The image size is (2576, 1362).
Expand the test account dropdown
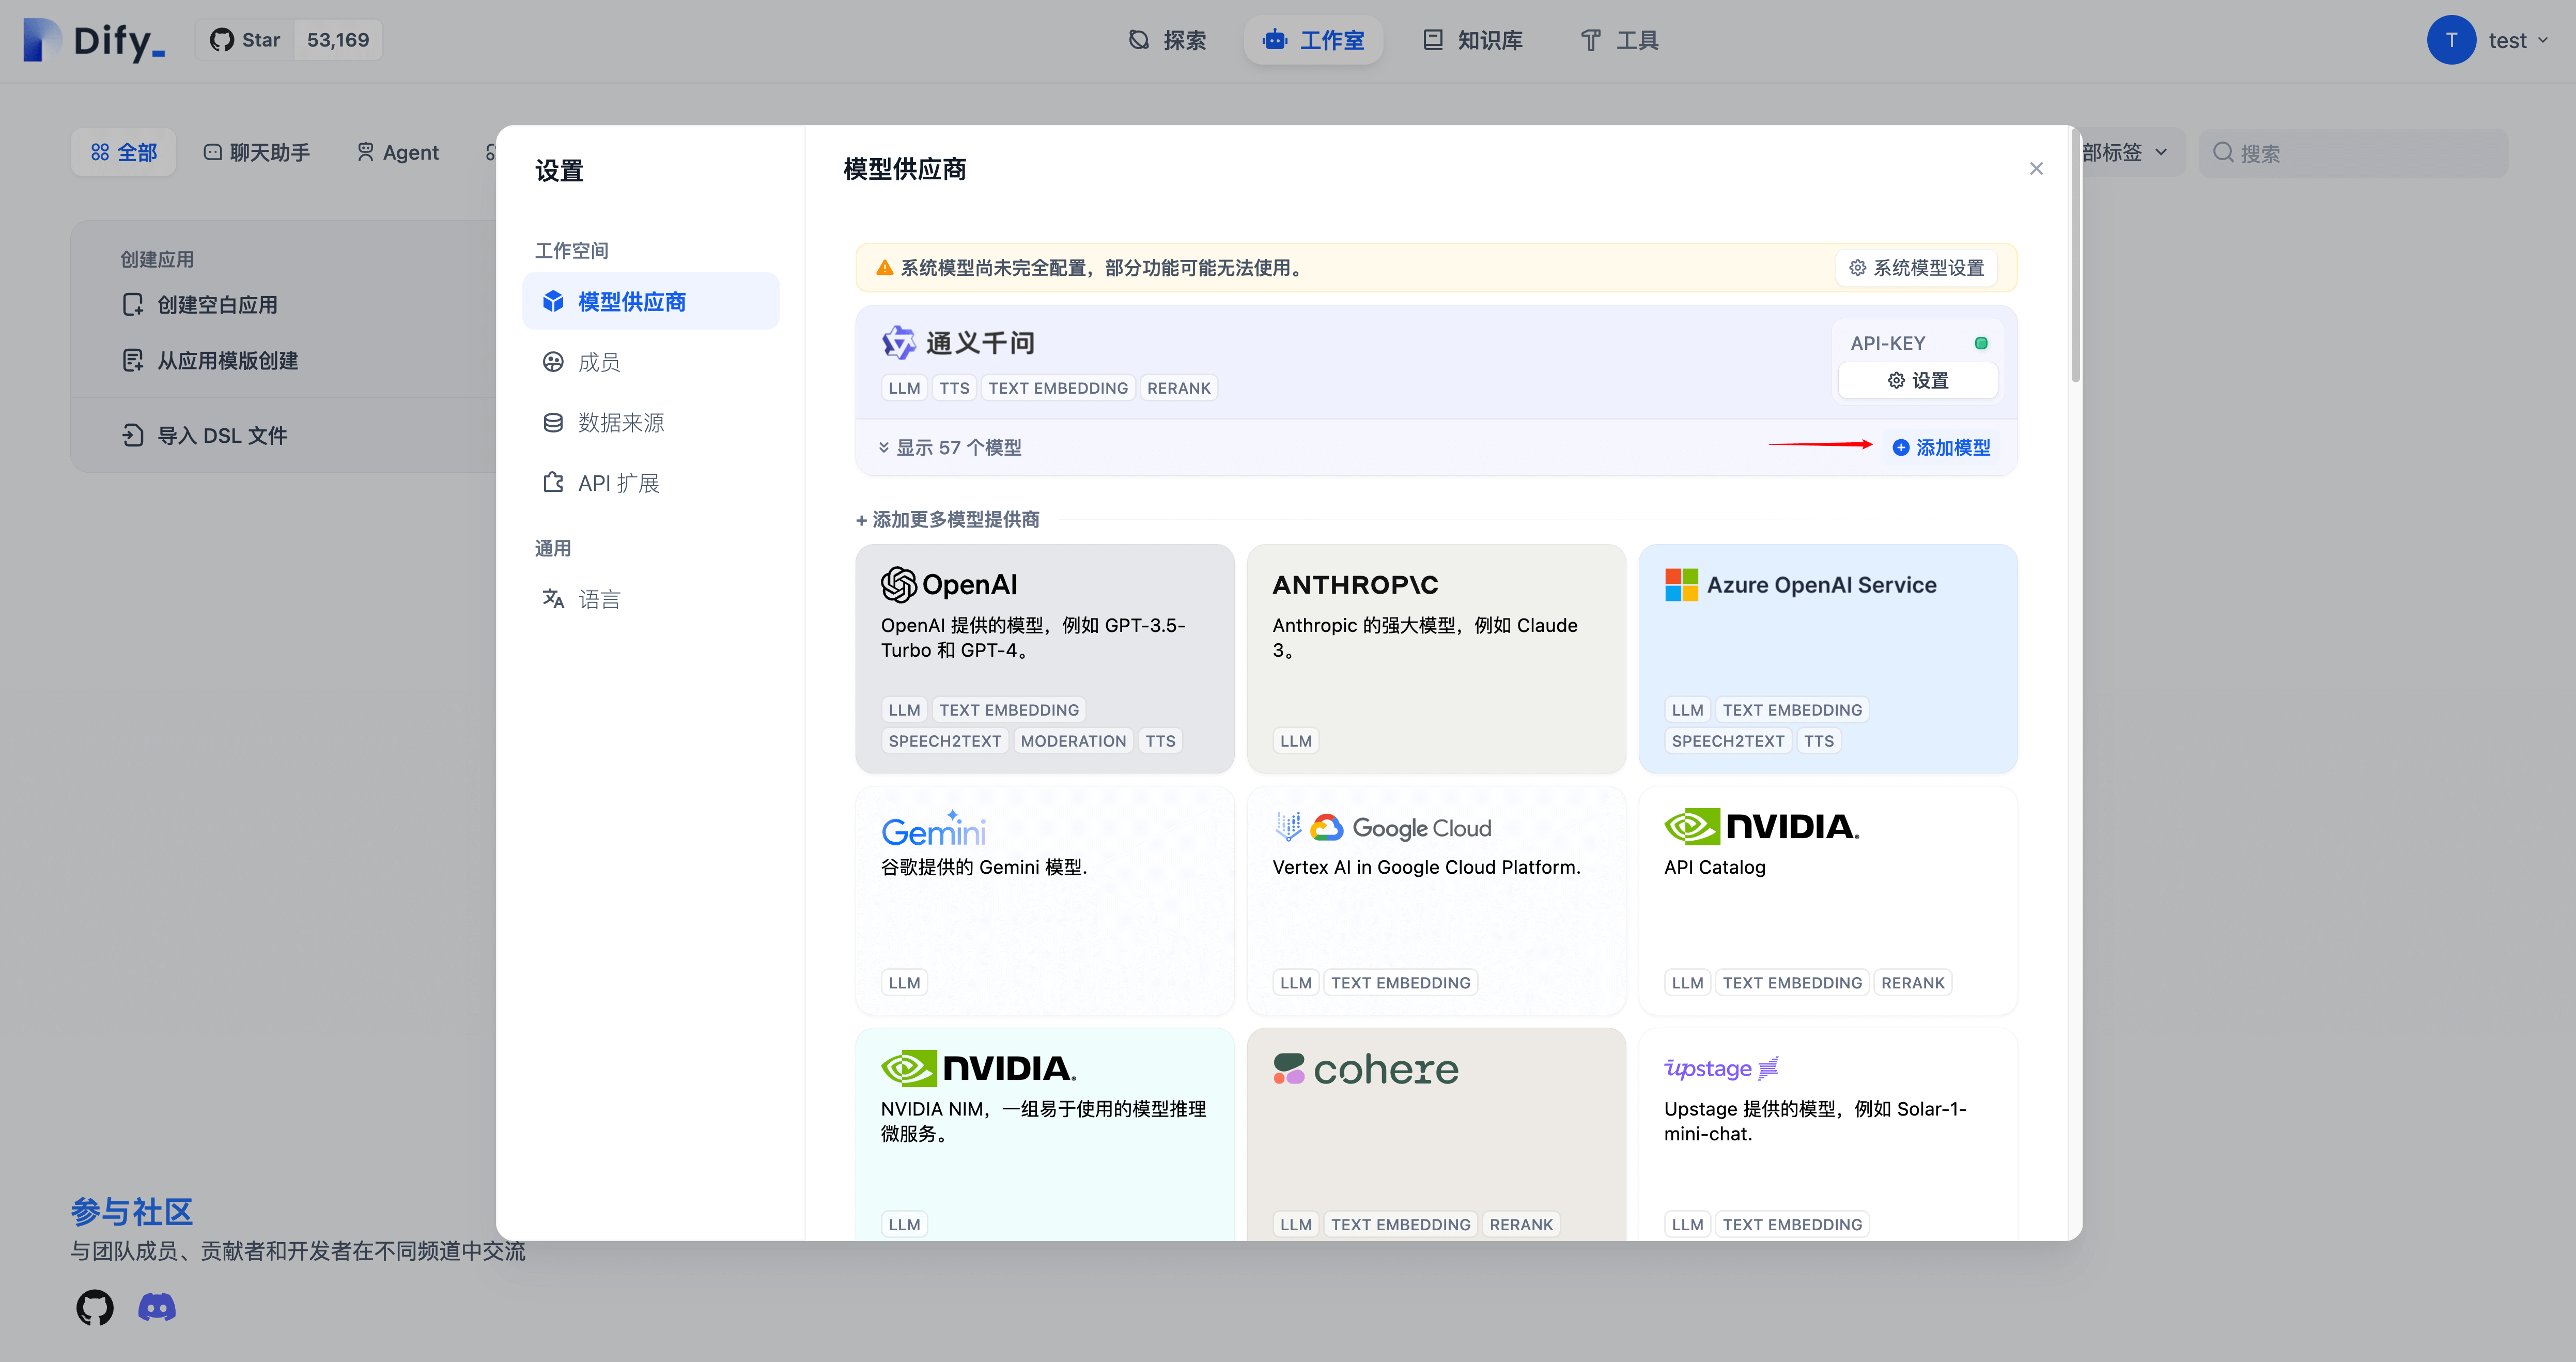pos(2518,40)
